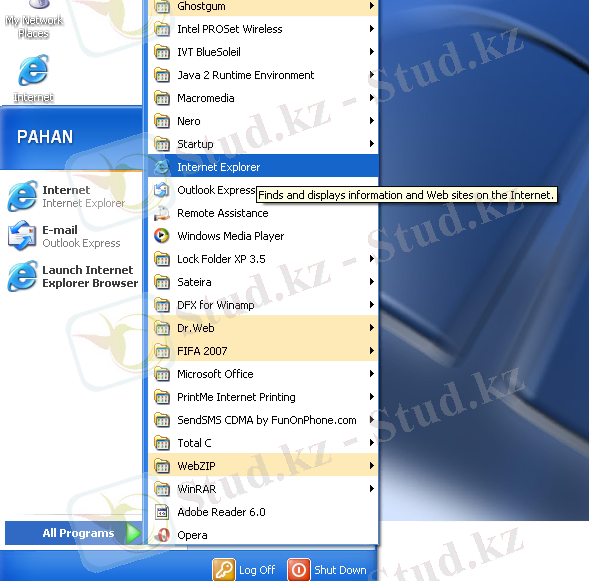Open the FIFA 2007 program folder

point(263,351)
